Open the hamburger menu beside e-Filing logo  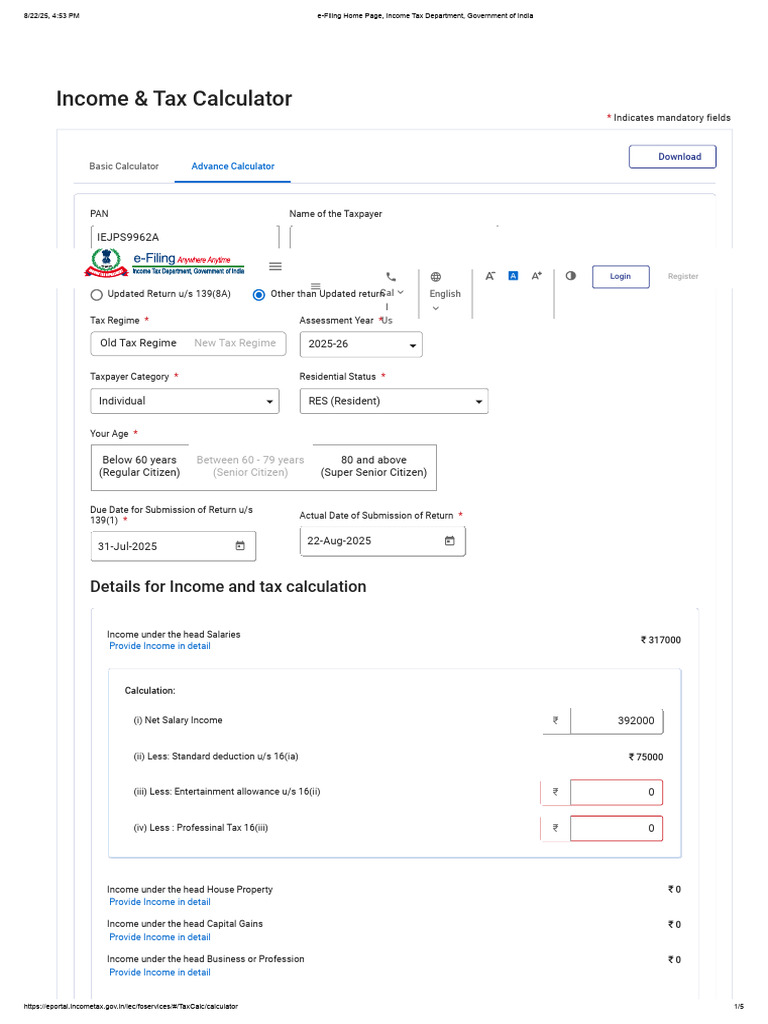point(276,266)
